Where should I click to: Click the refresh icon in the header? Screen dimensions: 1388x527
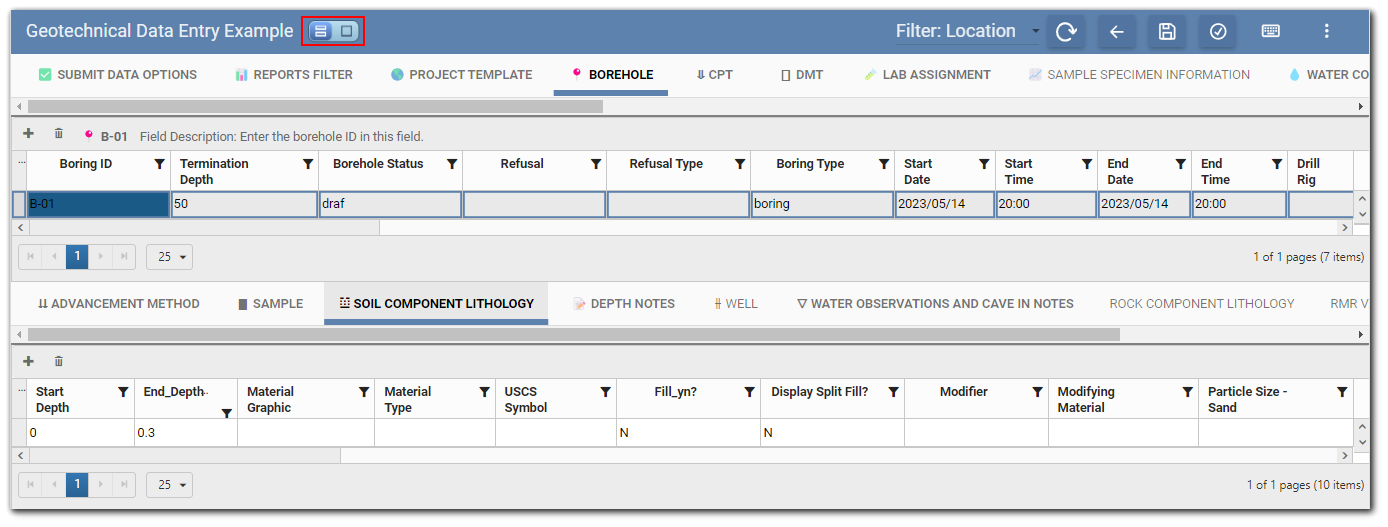(1066, 31)
